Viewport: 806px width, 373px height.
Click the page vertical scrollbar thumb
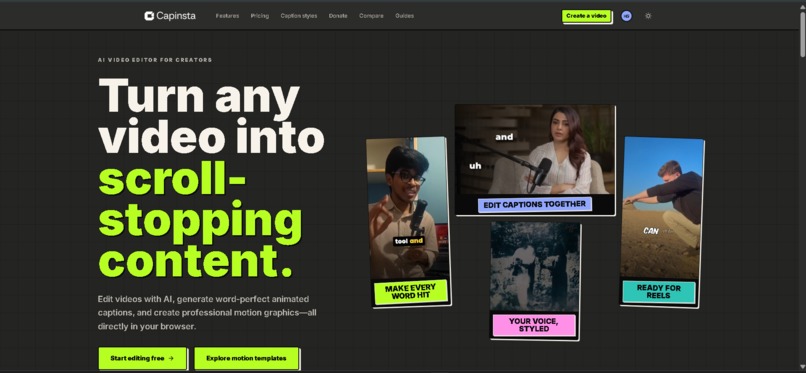click(x=802, y=34)
